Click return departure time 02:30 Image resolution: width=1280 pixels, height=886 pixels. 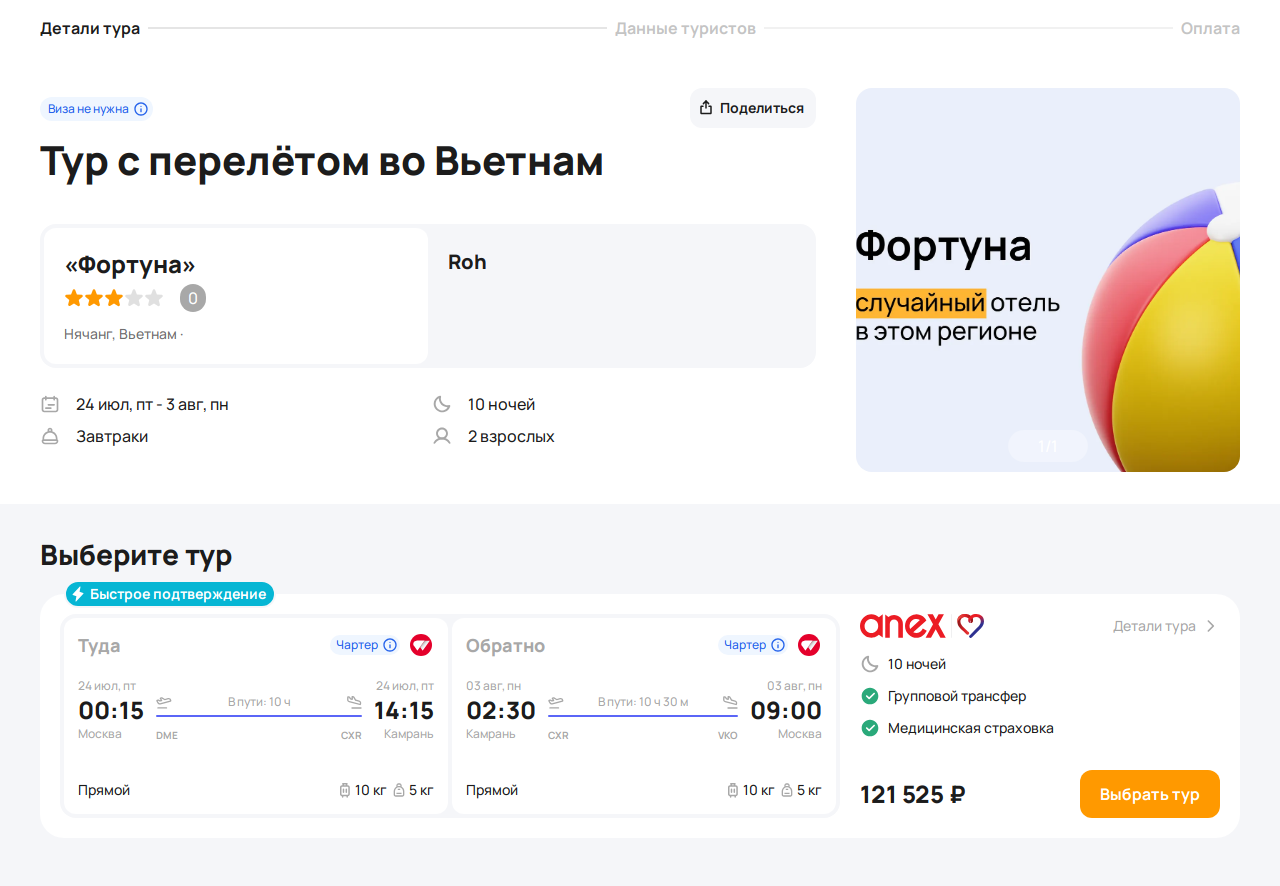(x=501, y=711)
